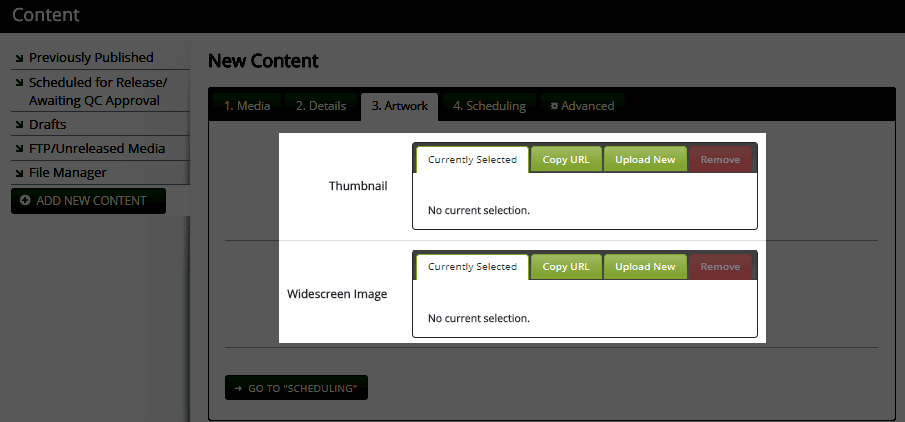The width and height of the screenshot is (905, 422).
Task: Select Thumbnail's Currently Selected tab
Action: point(472,160)
